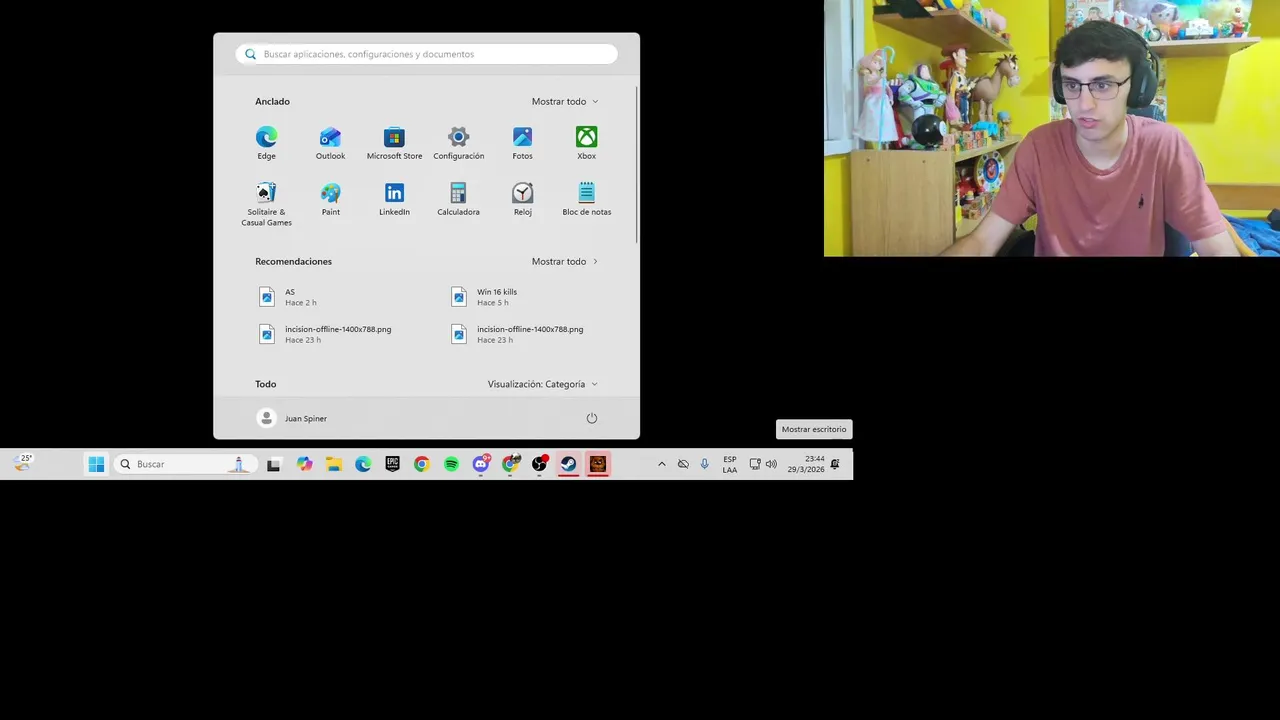Launch Outlook from the Start menu
The width and height of the screenshot is (1280, 720).
coord(330,143)
